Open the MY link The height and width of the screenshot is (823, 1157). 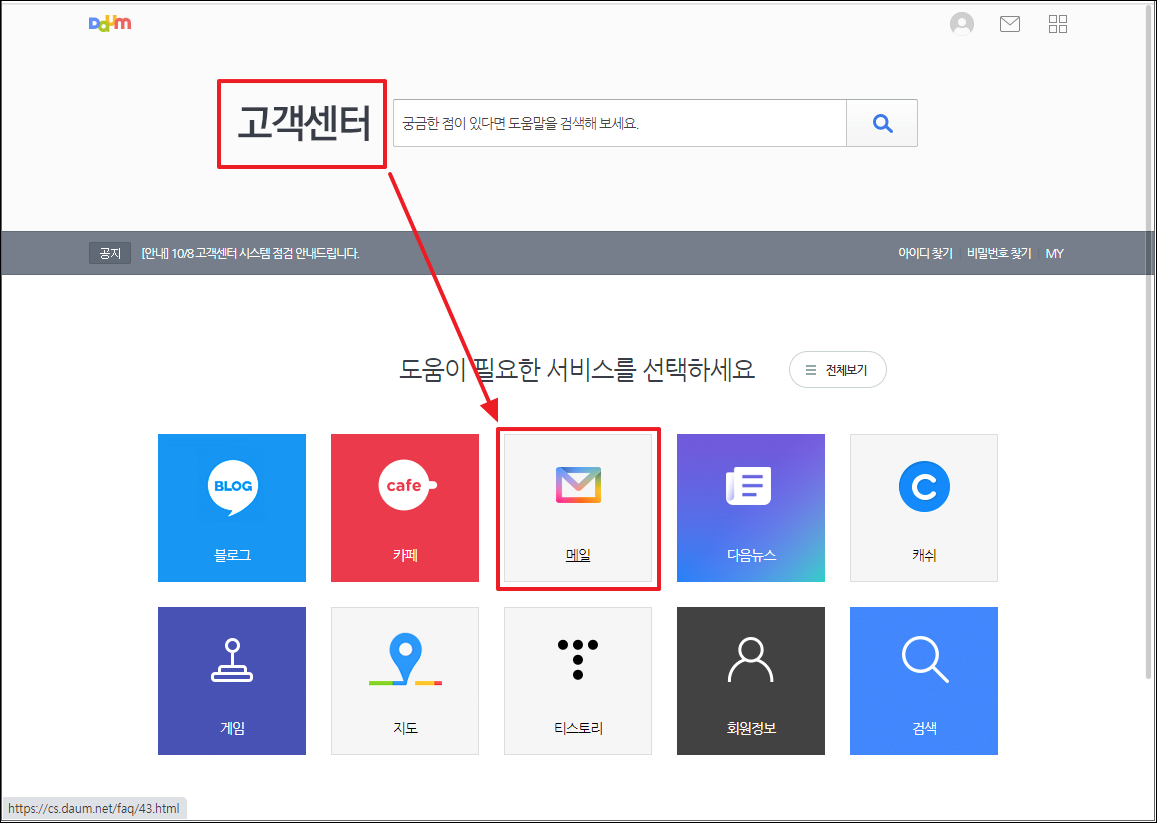click(x=1054, y=253)
